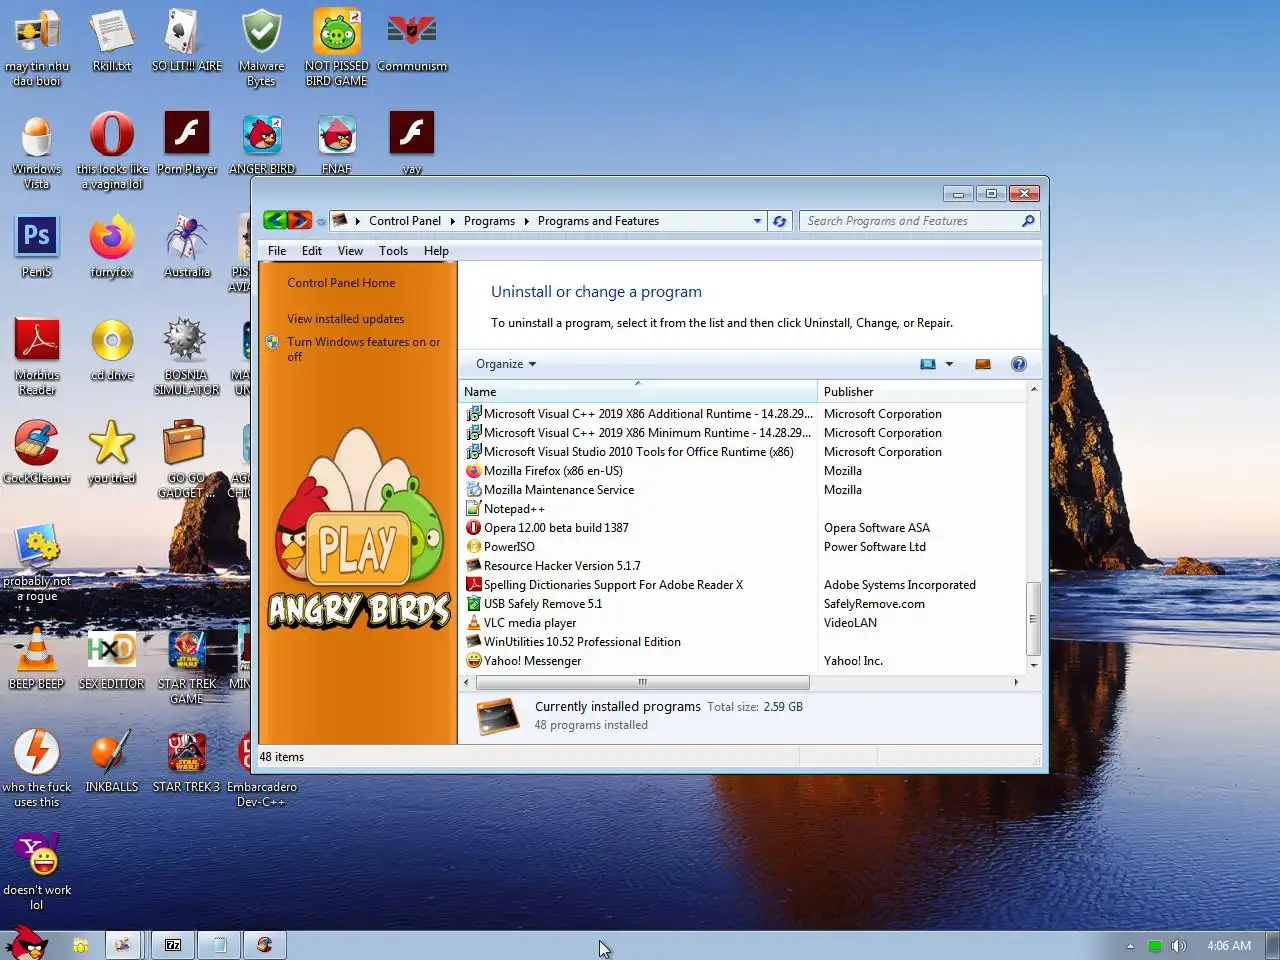Click the Angry Birds start orb
The height and width of the screenshot is (960, 1280).
(x=26, y=942)
